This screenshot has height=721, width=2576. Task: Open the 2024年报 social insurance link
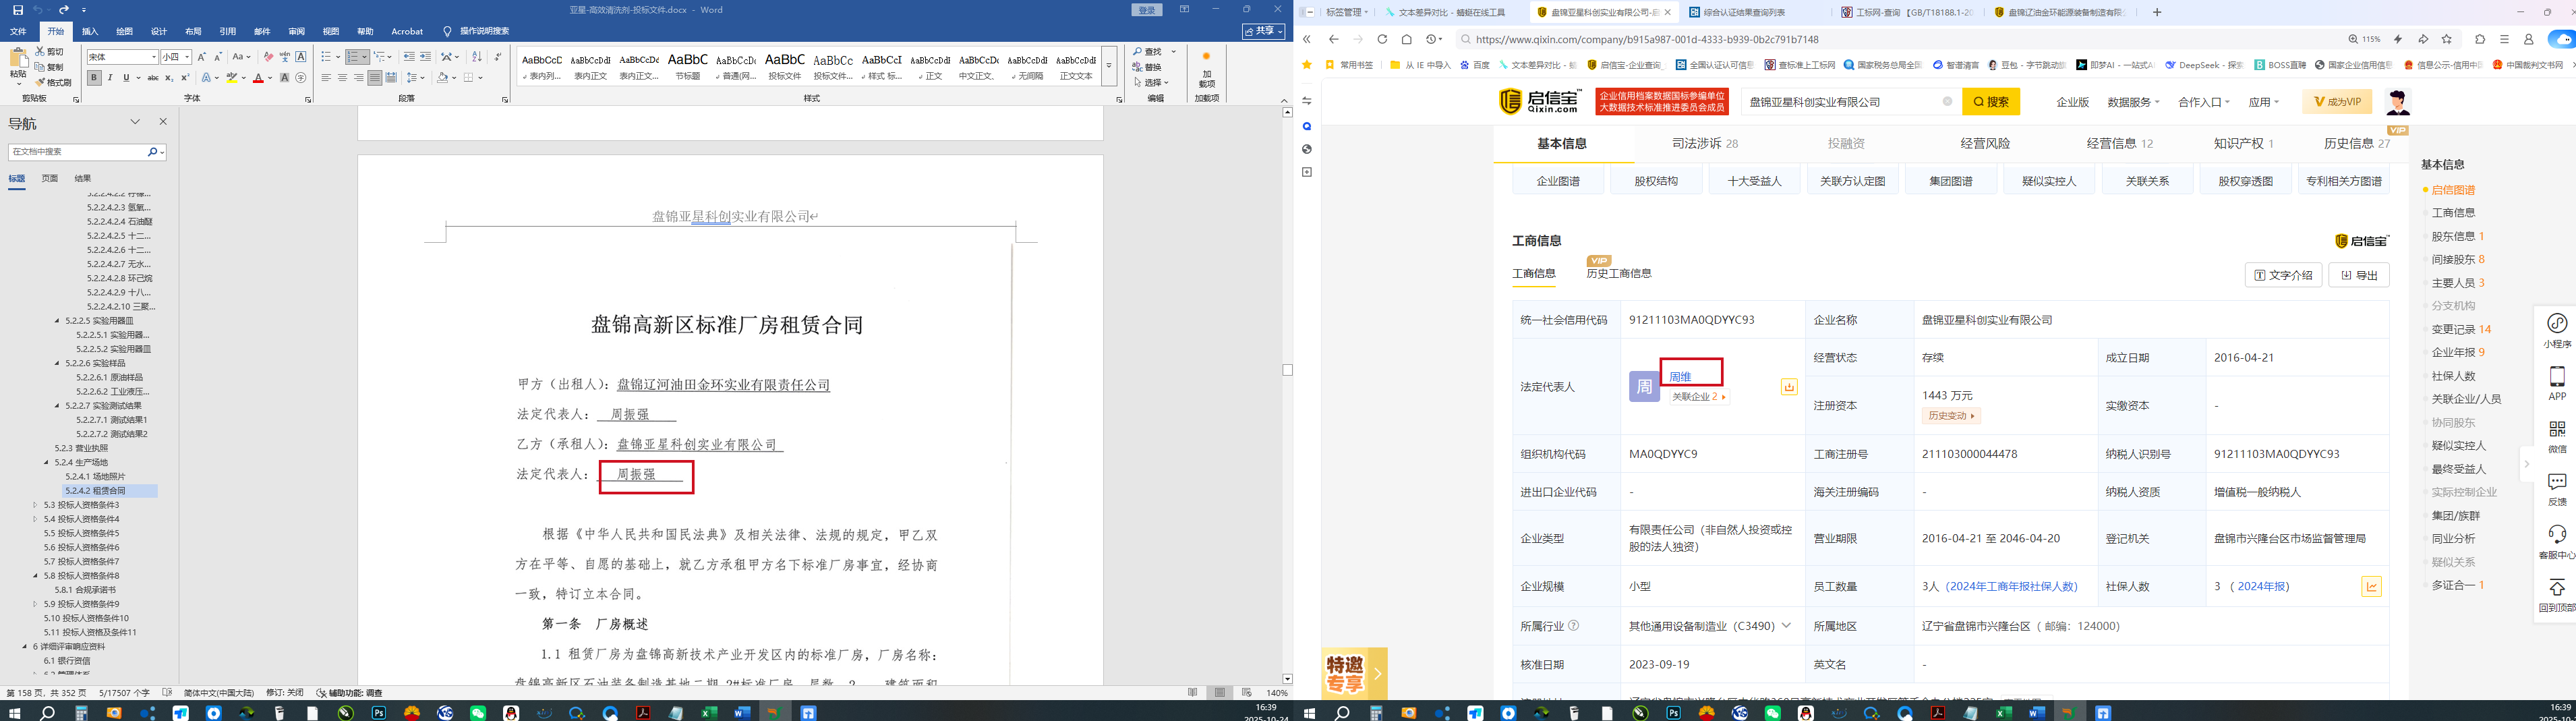2263,587
